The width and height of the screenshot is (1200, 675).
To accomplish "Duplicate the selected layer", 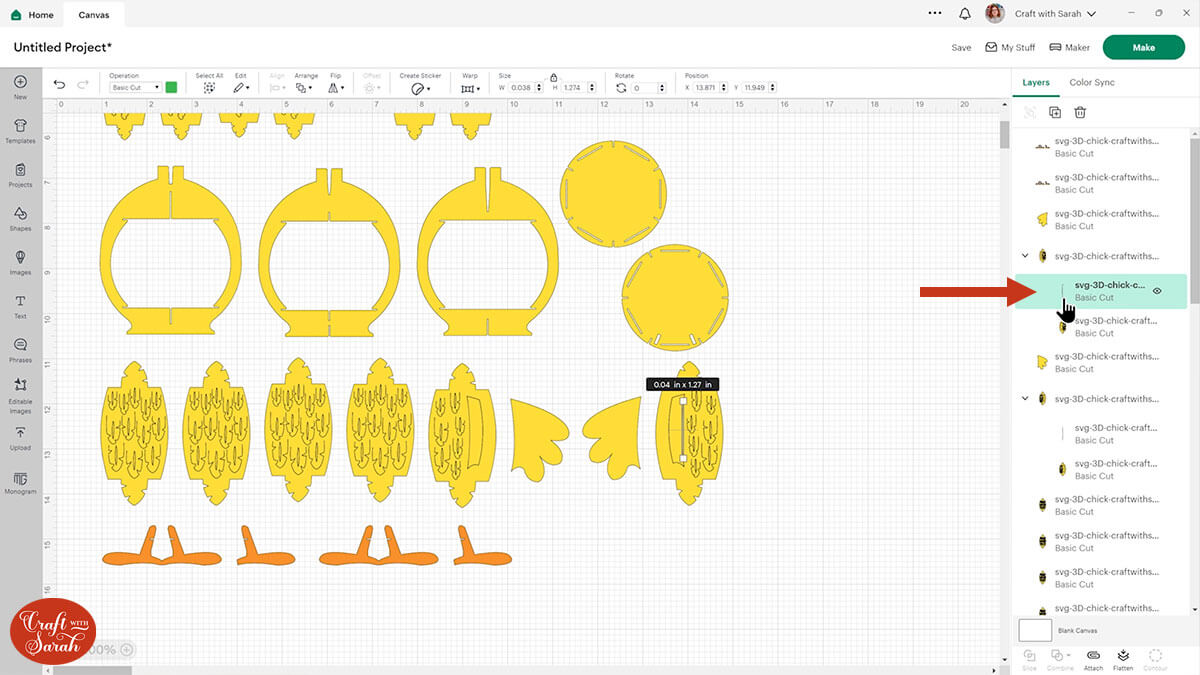I will [x=1055, y=113].
